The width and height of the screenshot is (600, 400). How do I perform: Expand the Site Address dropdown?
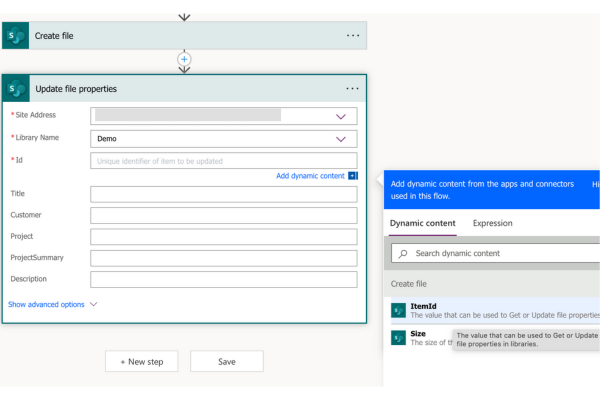pos(341,116)
